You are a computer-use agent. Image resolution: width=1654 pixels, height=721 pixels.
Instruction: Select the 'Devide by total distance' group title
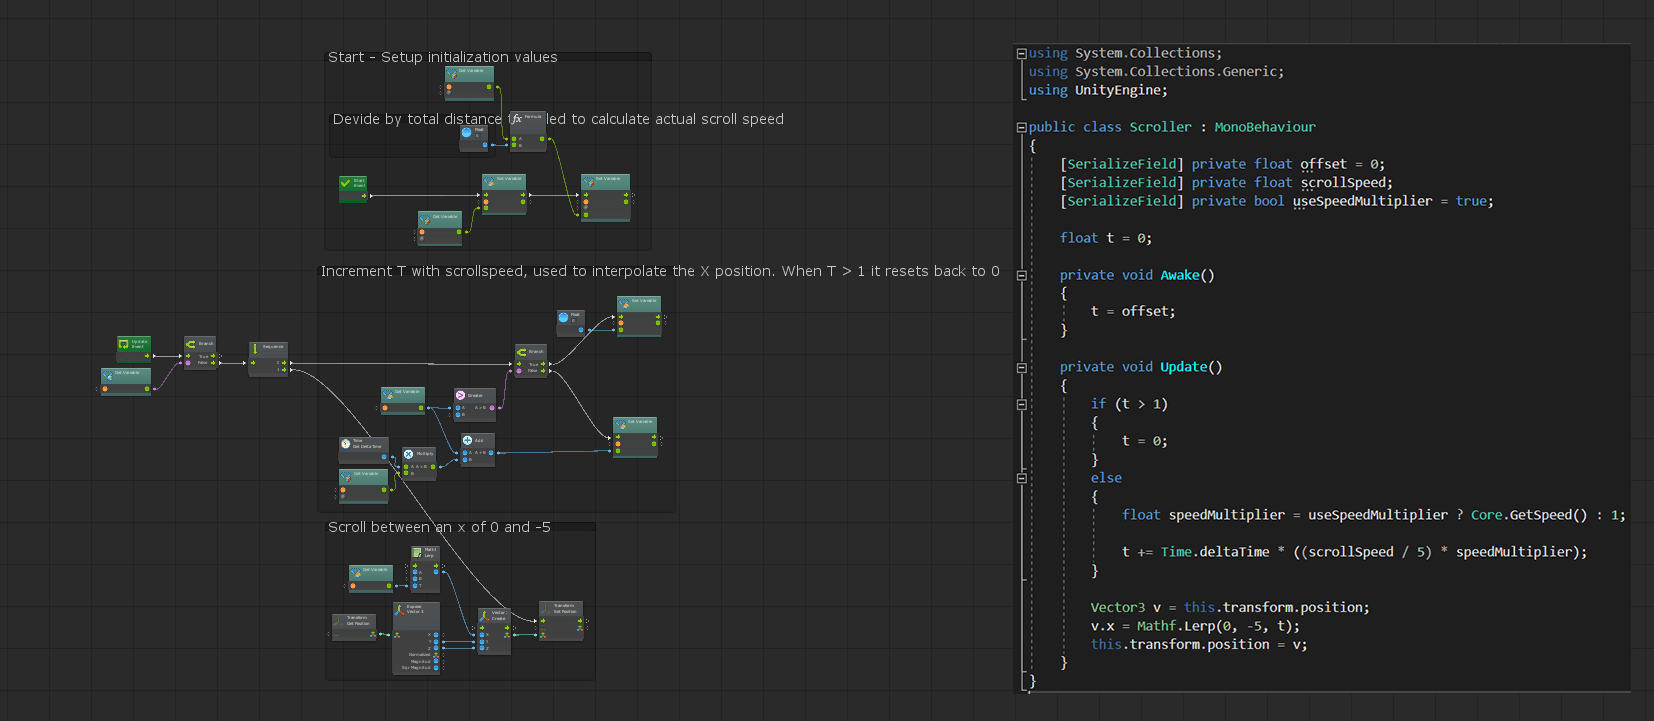558,119
